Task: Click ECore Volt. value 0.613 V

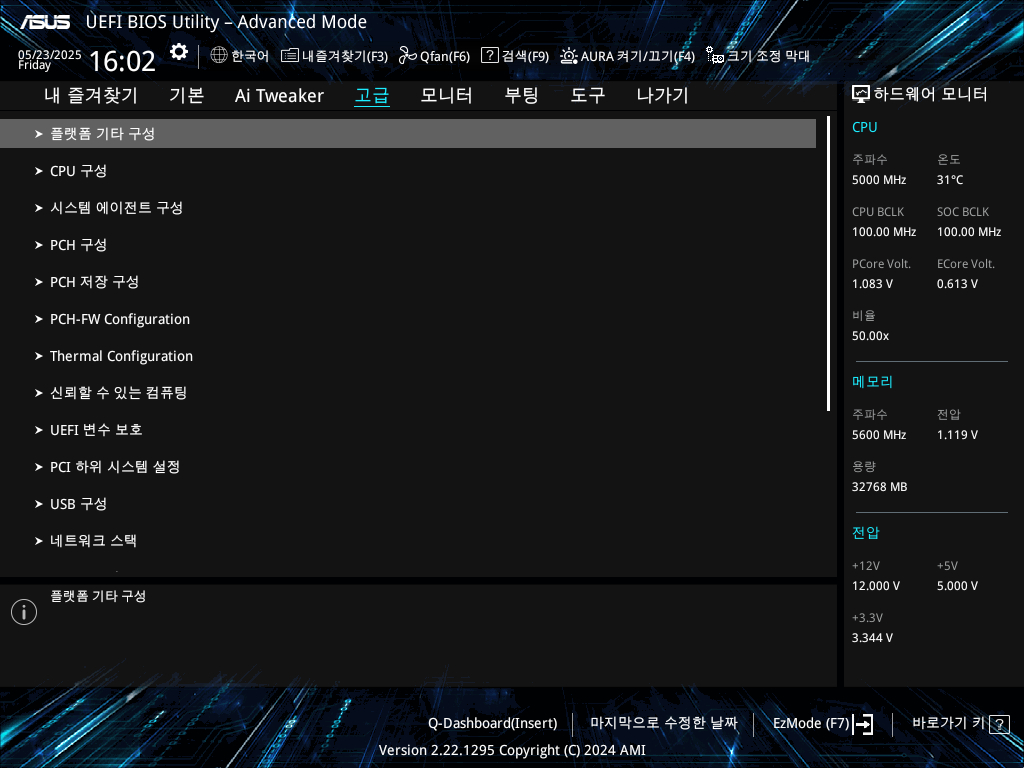Action: tap(957, 284)
